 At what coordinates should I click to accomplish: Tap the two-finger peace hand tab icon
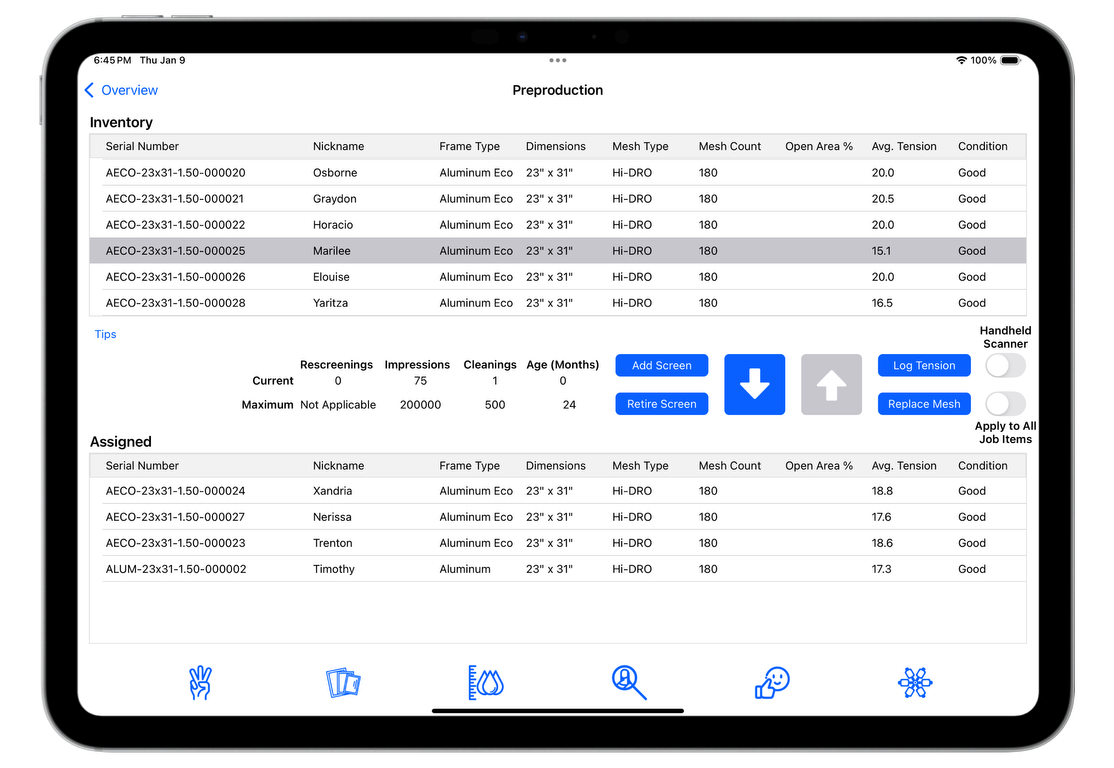(x=200, y=683)
